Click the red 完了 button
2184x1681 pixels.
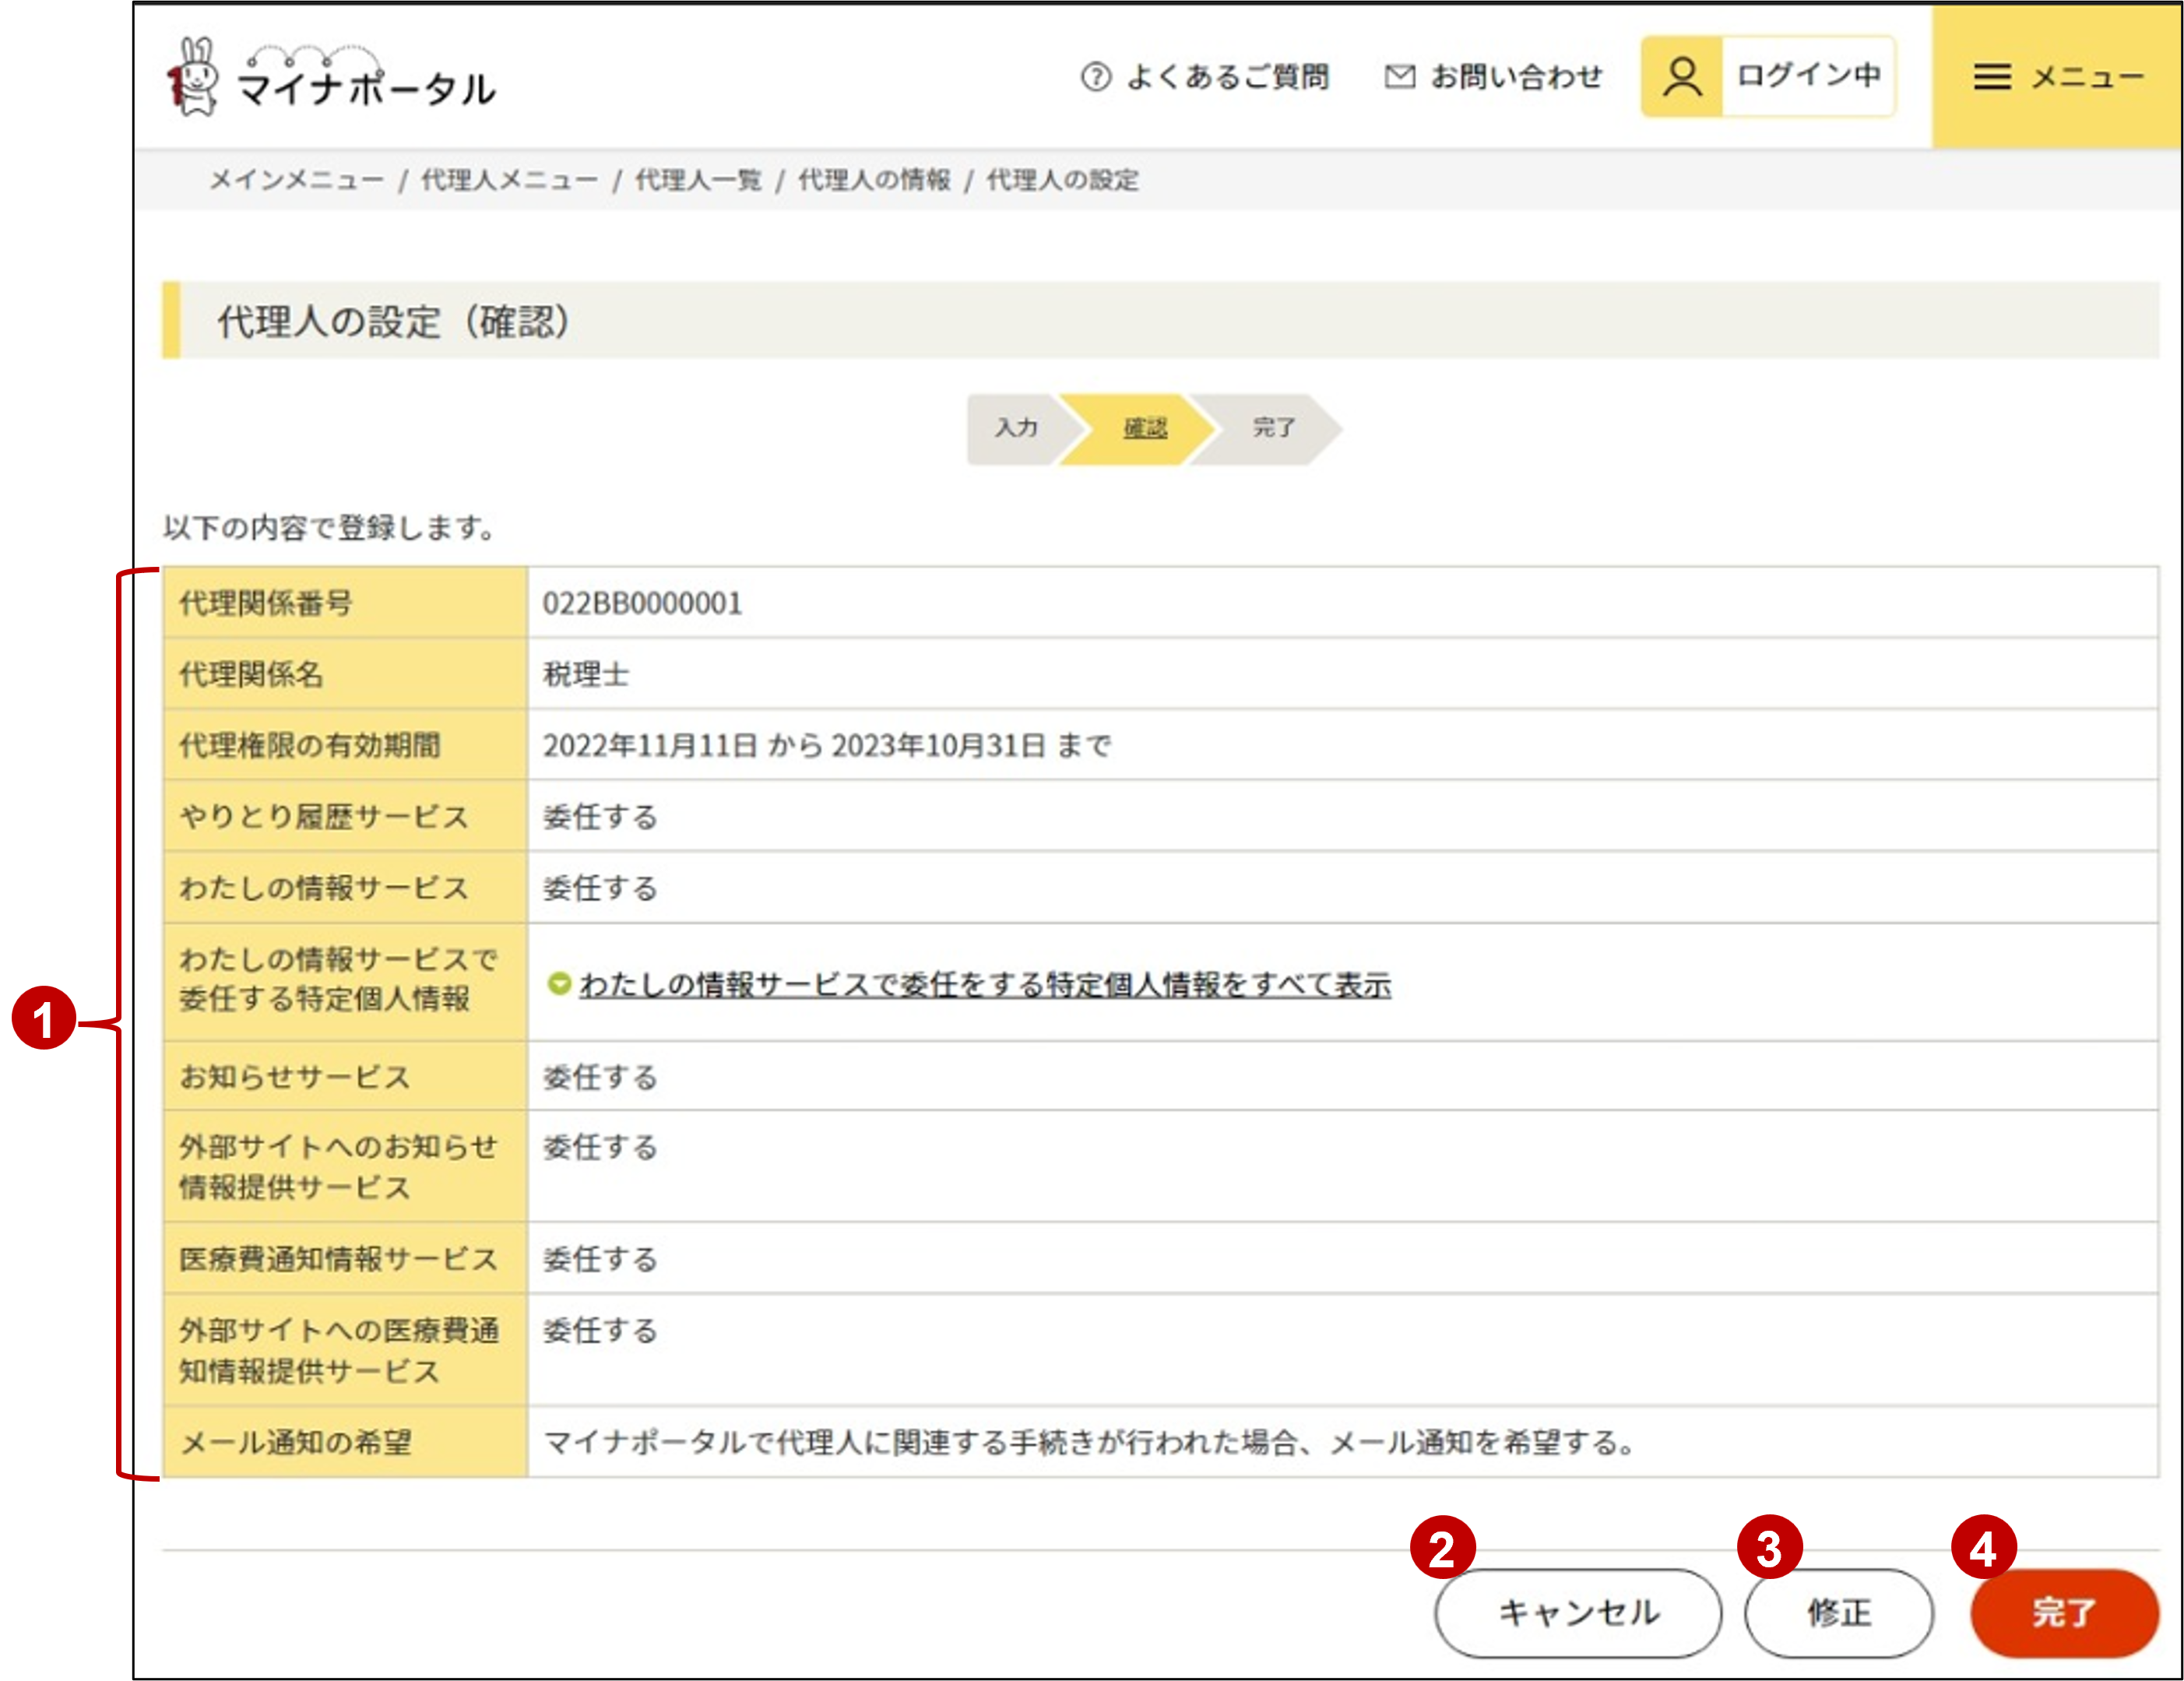click(x=2064, y=1612)
